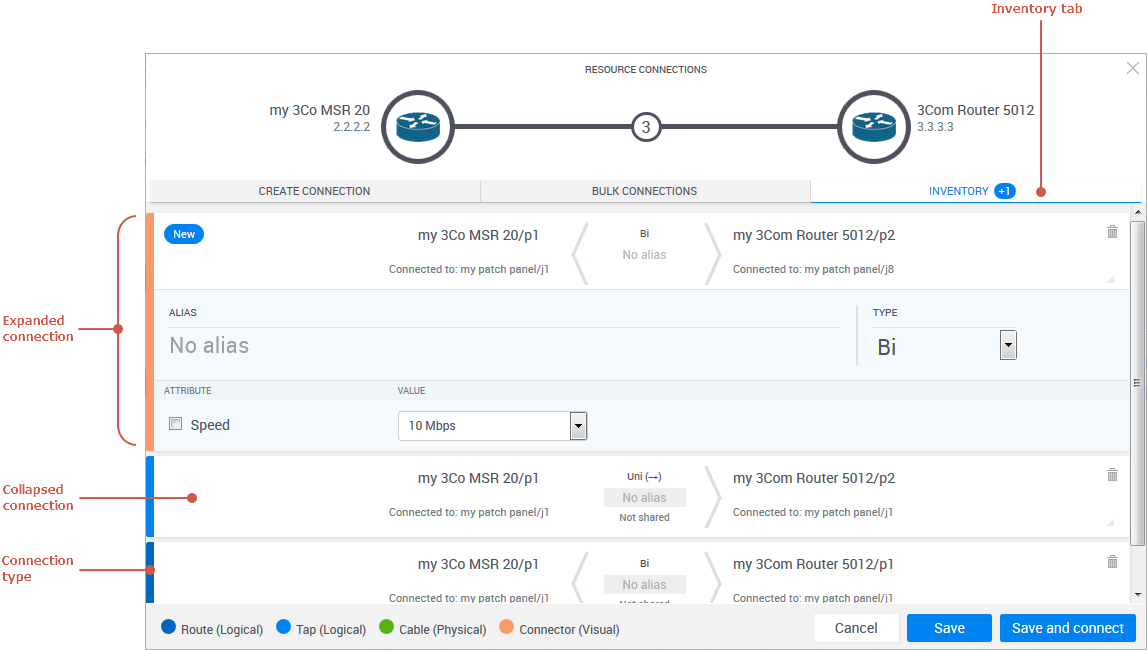Open the Speed value dropdown 10 Mbps
This screenshot has height=650, width=1147.
[577, 426]
